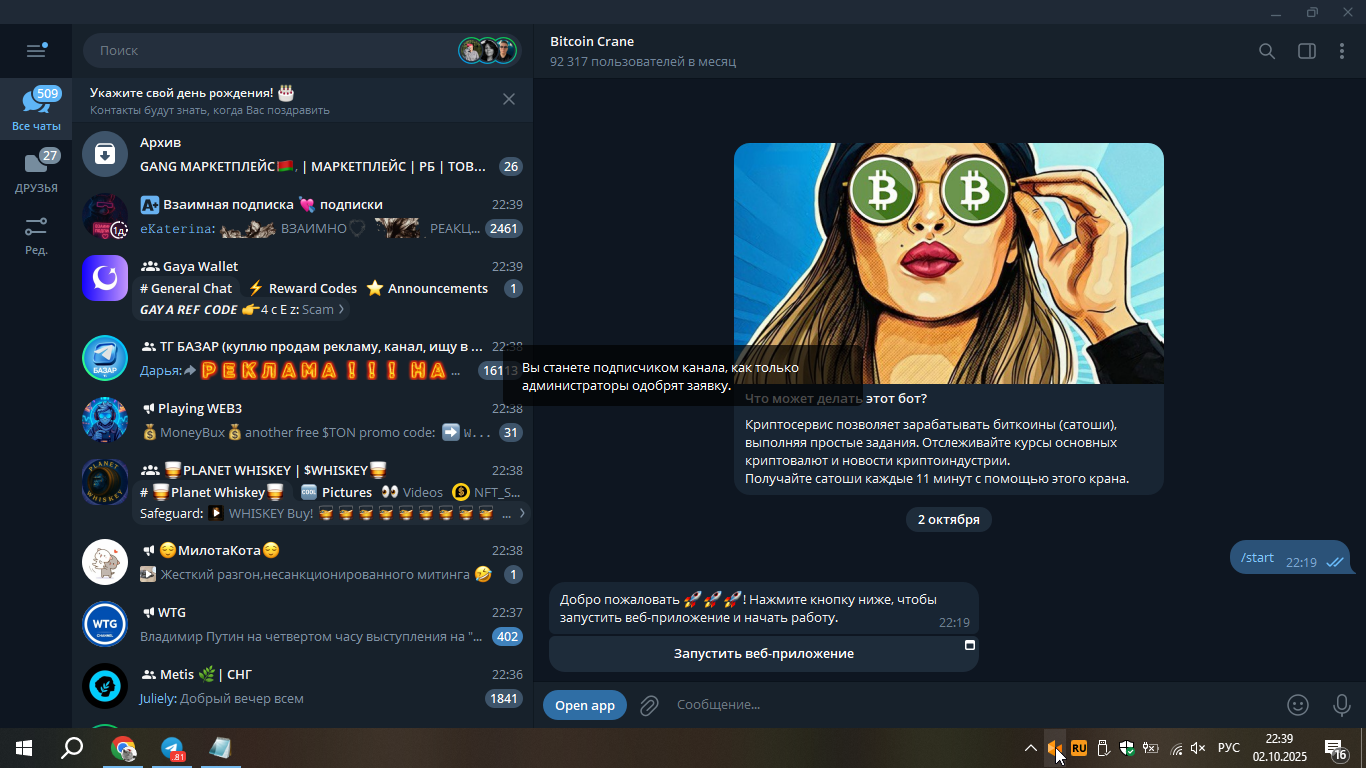Screen dimensions: 1366x768
Task: Open Gaya Wallet group avatar
Action: click(105, 278)
